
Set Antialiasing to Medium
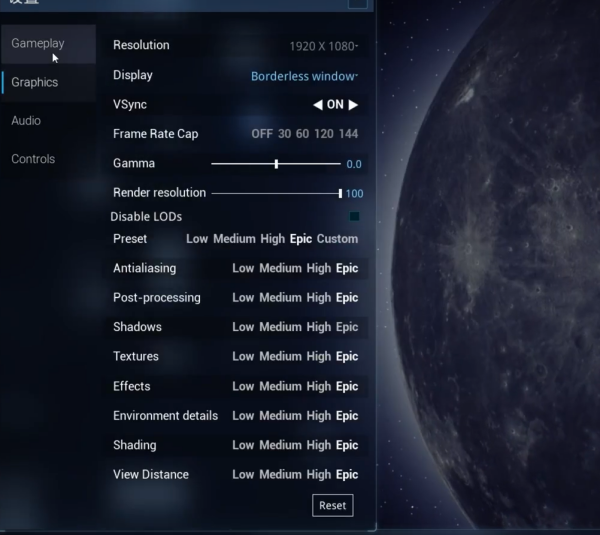point(280,268)
